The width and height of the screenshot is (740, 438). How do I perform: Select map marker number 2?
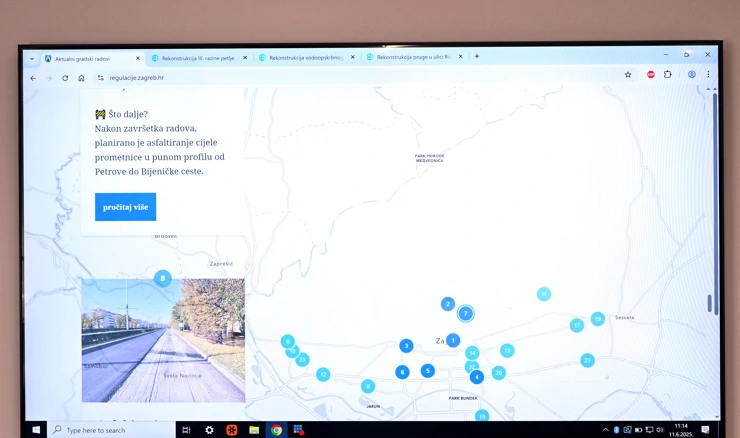coord(448,304)
